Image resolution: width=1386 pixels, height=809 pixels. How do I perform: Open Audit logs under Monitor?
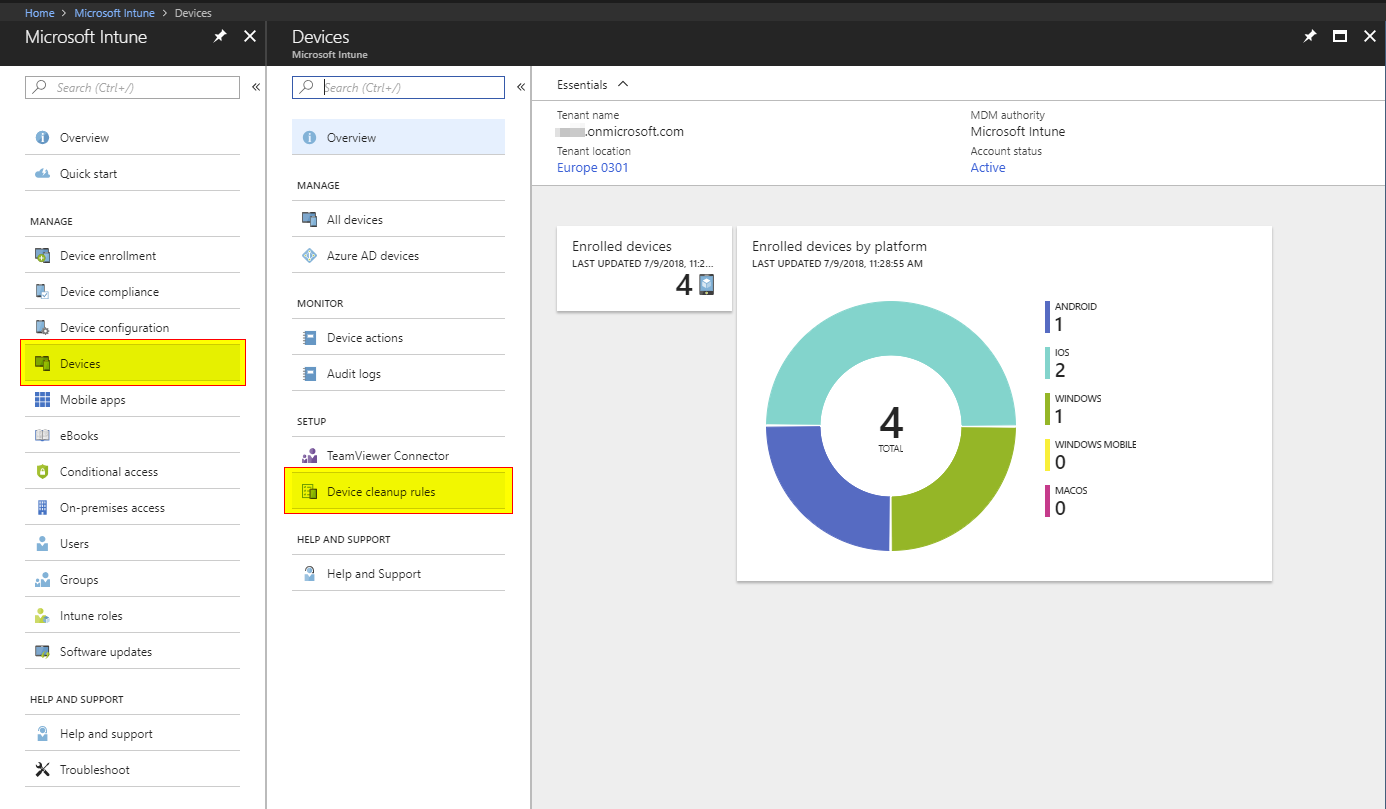pyautogui.click(x=353, y=374)
